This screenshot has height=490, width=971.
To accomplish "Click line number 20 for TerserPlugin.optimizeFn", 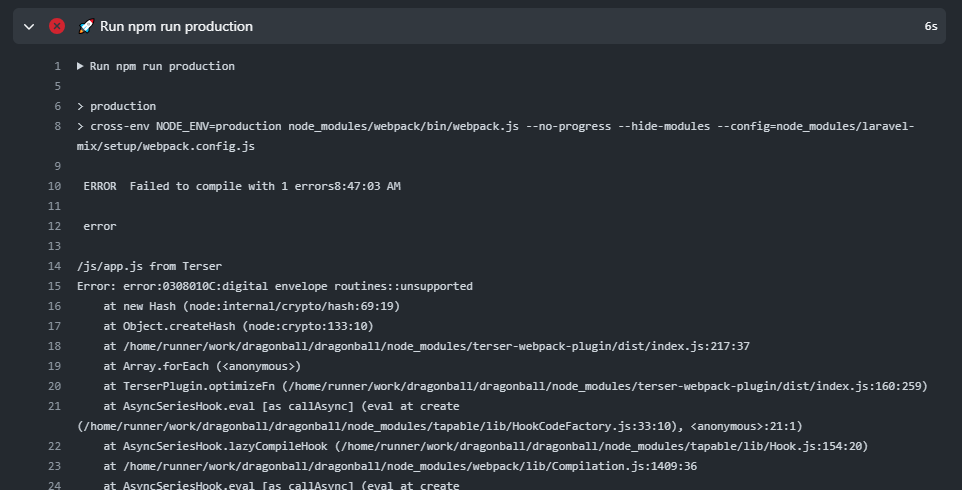I will (x=54, y=386).
